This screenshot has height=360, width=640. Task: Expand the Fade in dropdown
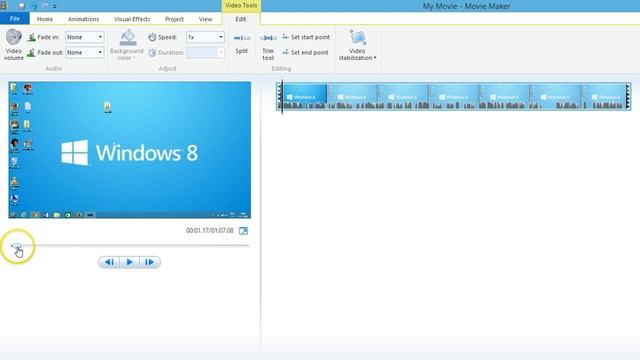coord(100,37)
